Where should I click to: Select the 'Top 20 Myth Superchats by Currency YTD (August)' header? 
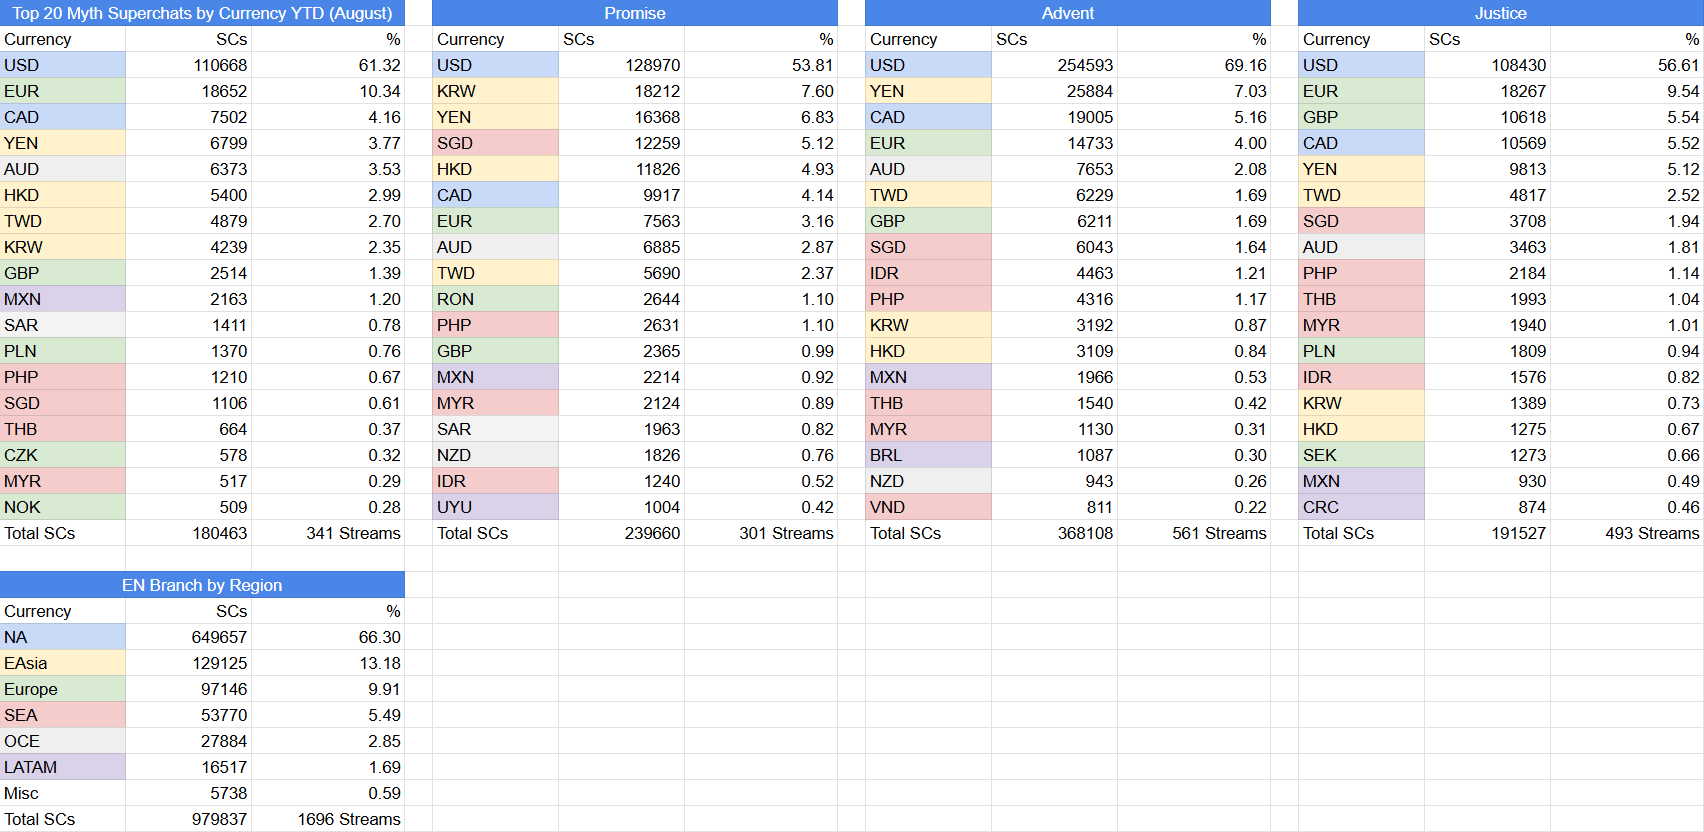tap(202, 13)
